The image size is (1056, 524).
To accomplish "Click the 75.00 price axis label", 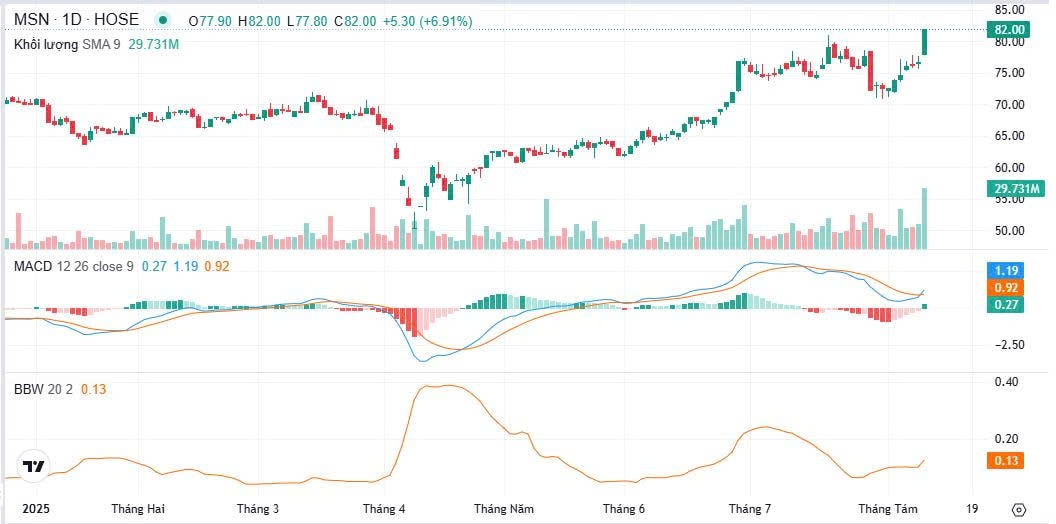I will coord(1008,73).
